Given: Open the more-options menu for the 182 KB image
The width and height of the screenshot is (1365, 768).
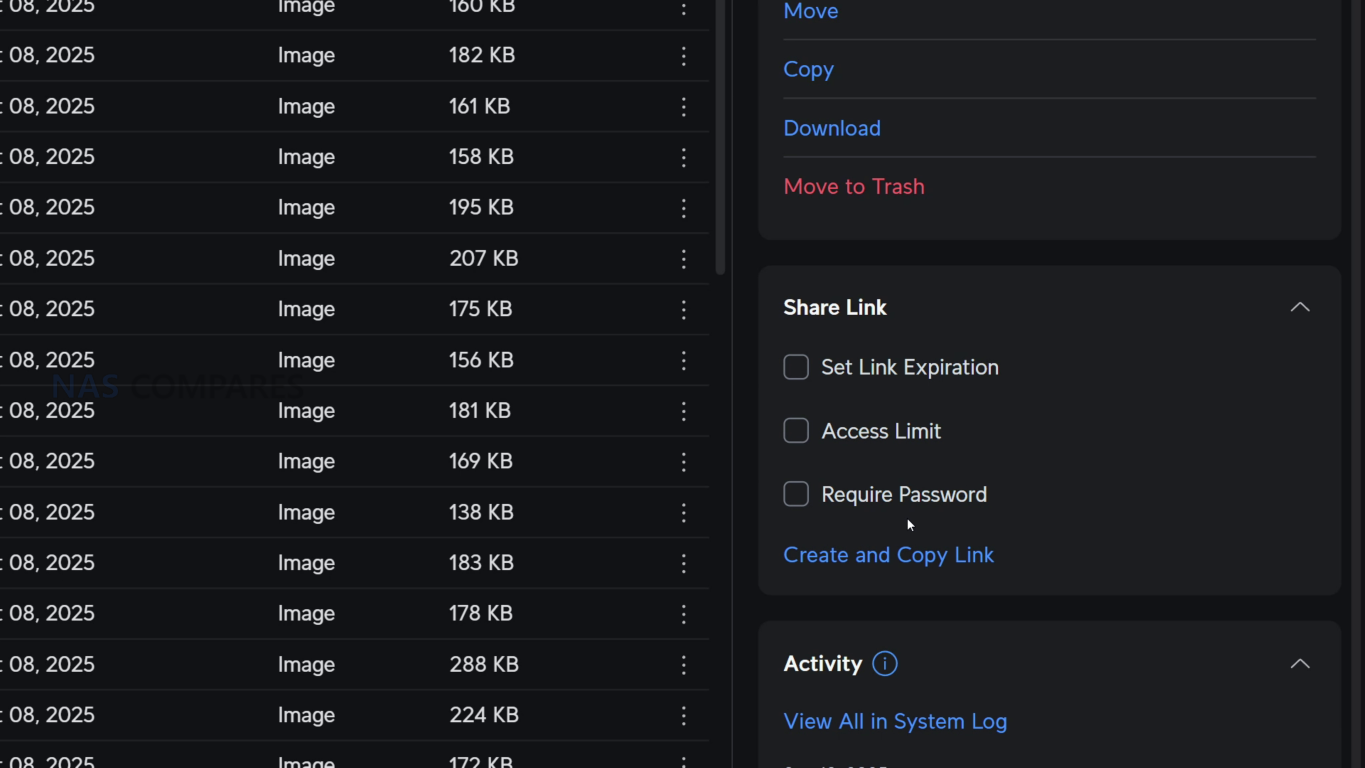Looking at the screenshot, I should click(x=684, y=56).
